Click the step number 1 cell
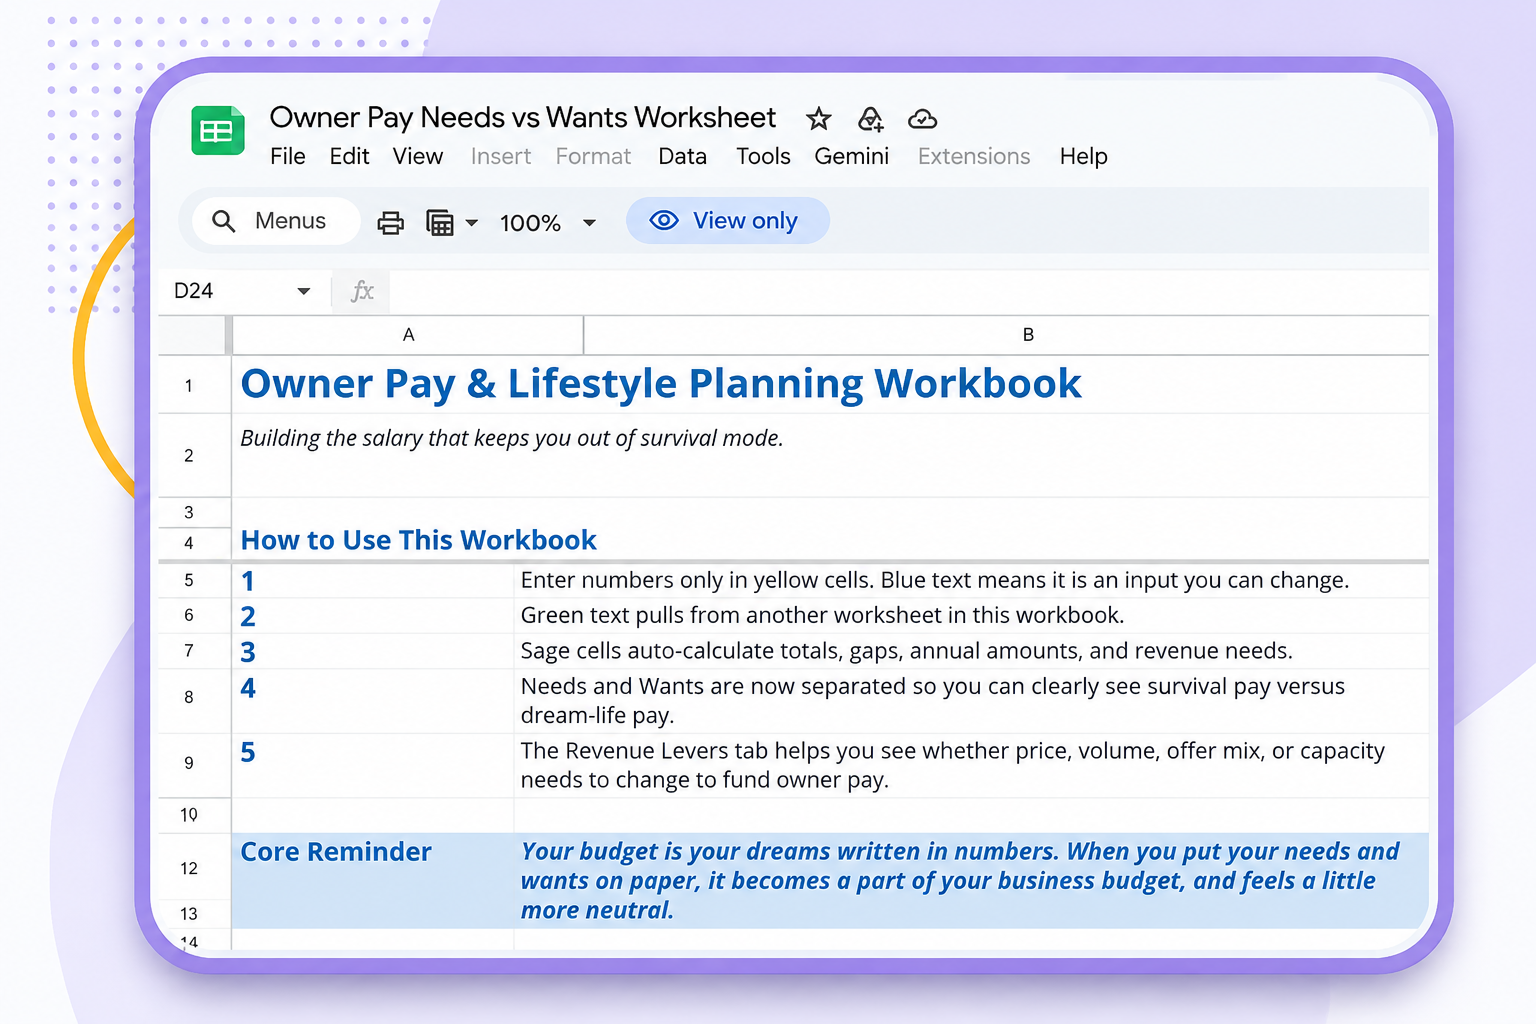This screenshot has width=1536, height=1024. (x=373, y=581)
